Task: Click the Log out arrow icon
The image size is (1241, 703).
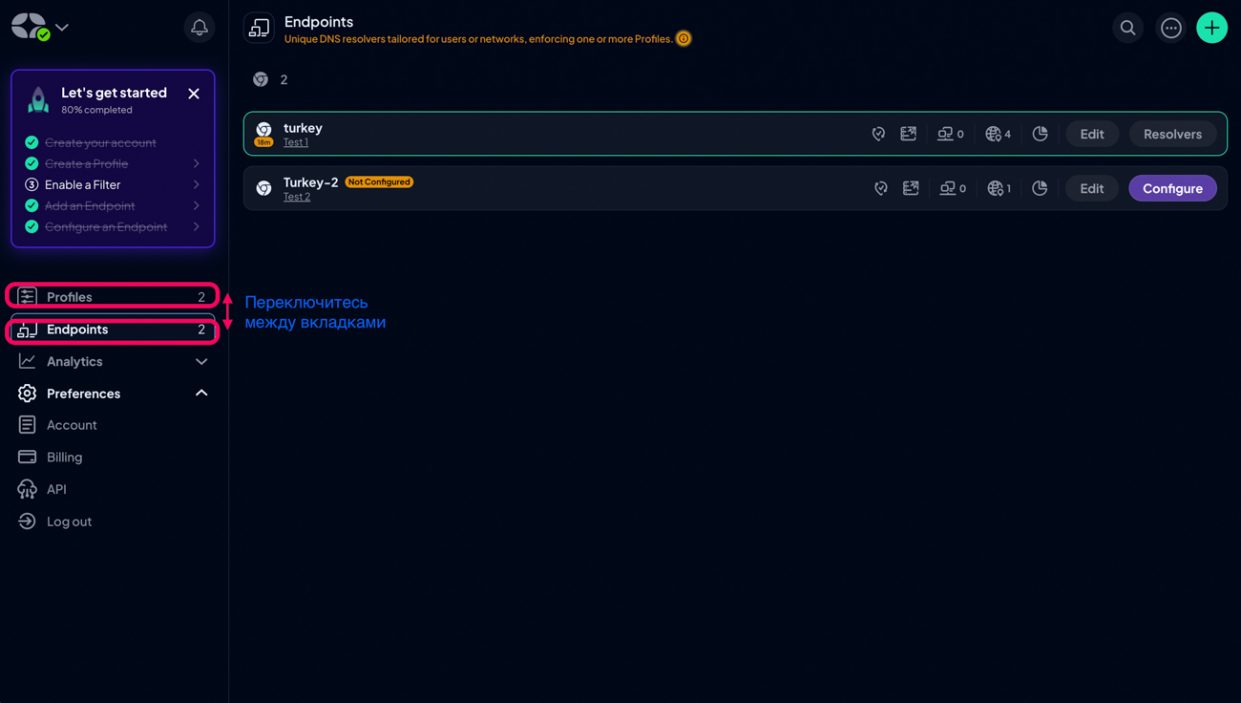Action: tap(27, 521)
